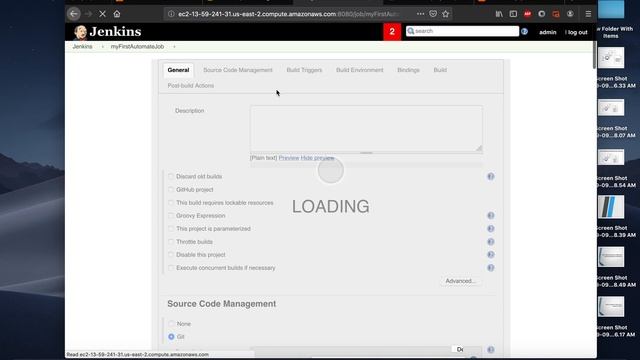This screenshot has height=360, width=640.
Task: Stop page loading with X button
Action: [x=102, y=14]
